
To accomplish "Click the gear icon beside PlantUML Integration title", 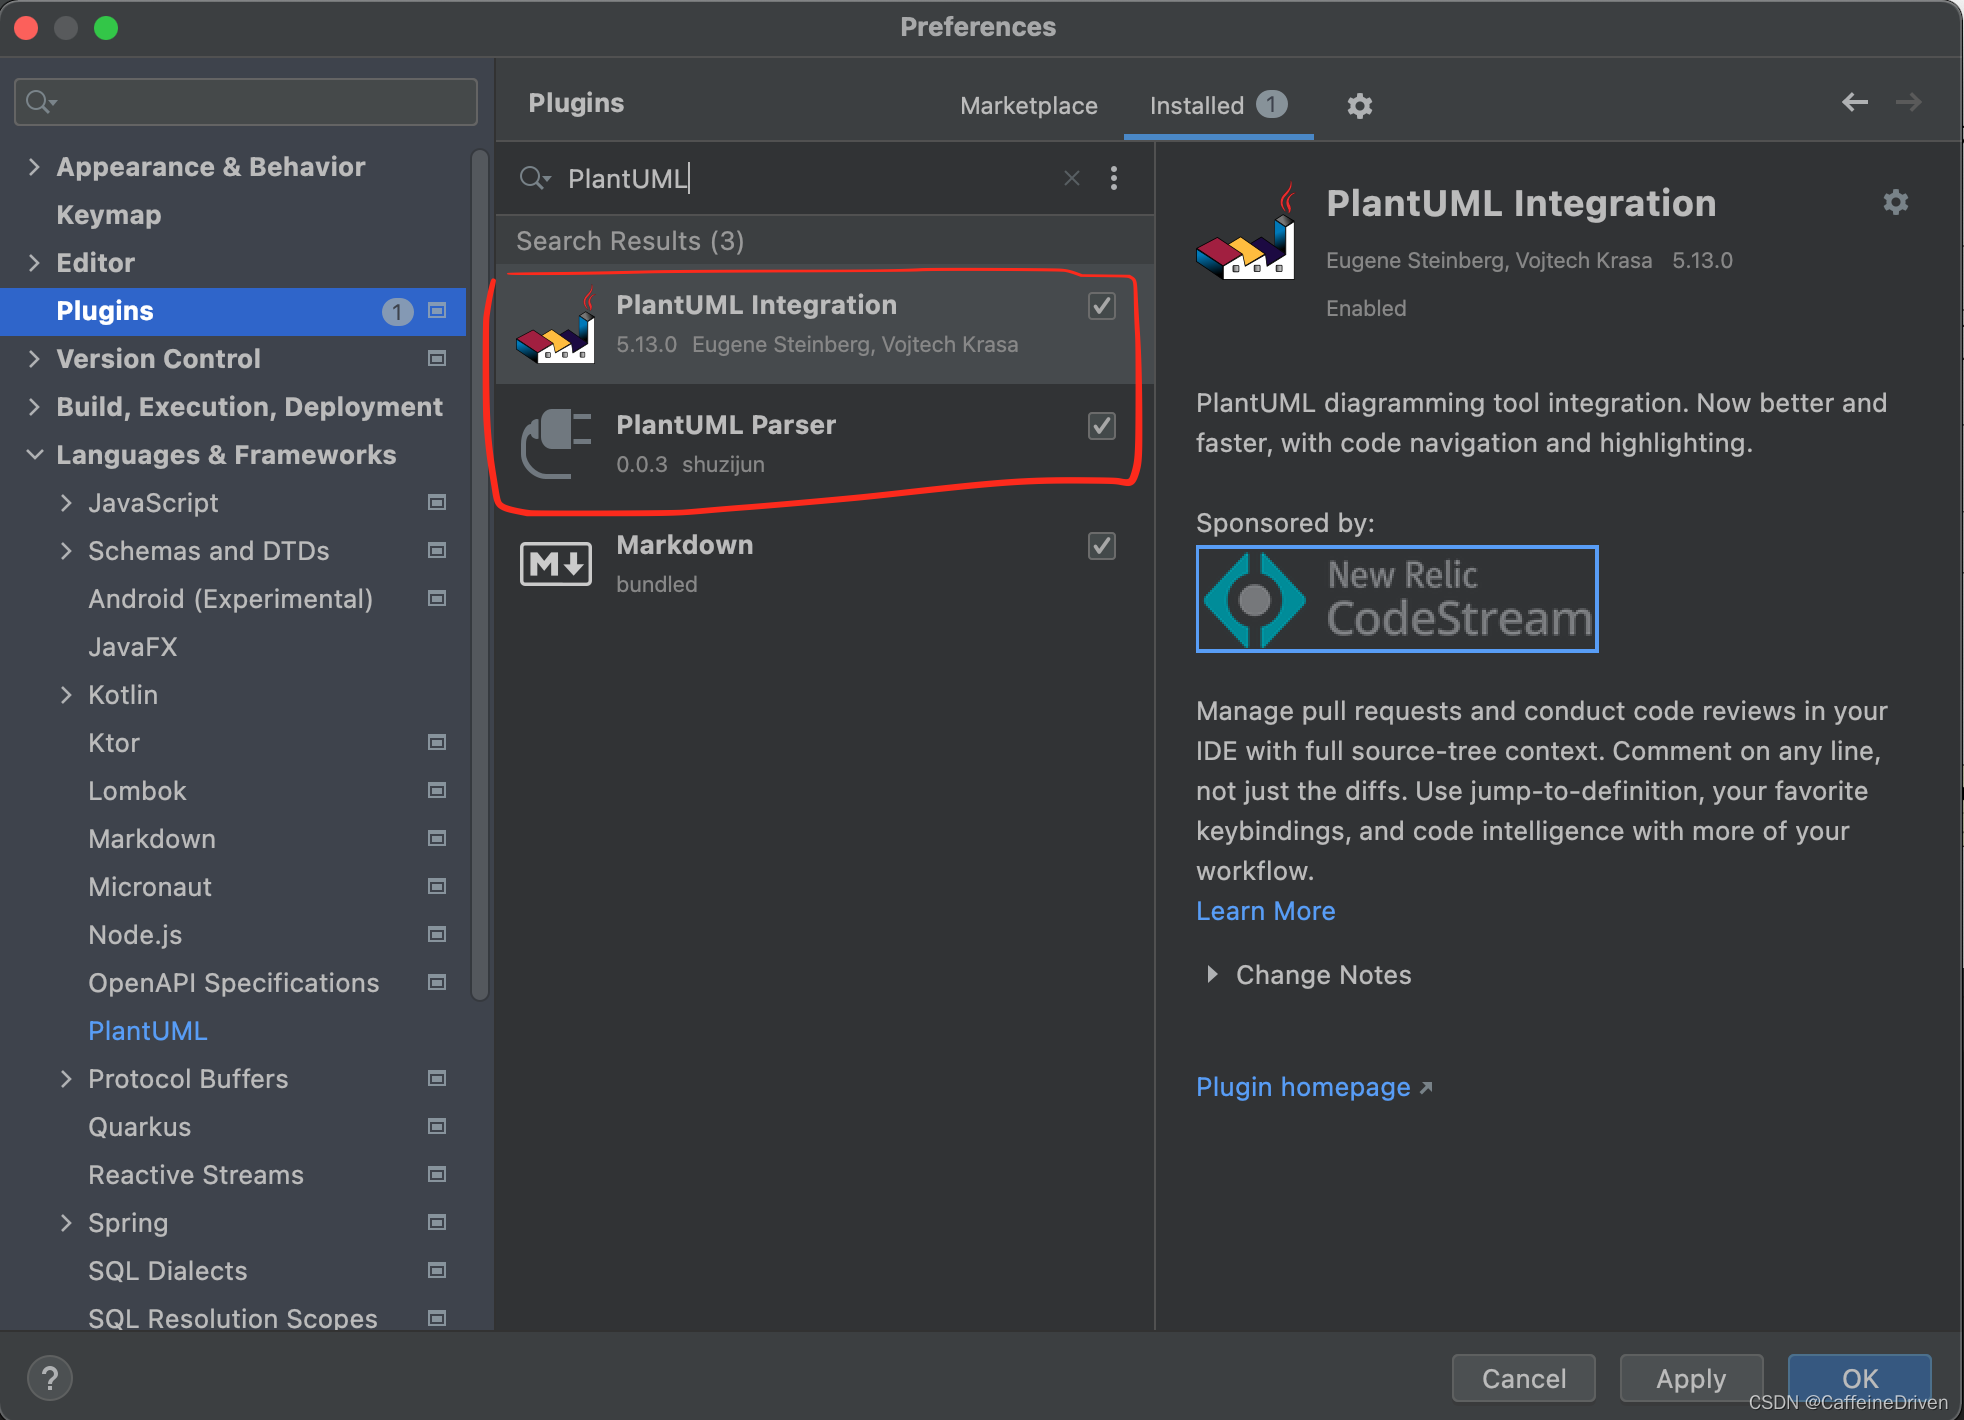I will (x=1895, y=202).
